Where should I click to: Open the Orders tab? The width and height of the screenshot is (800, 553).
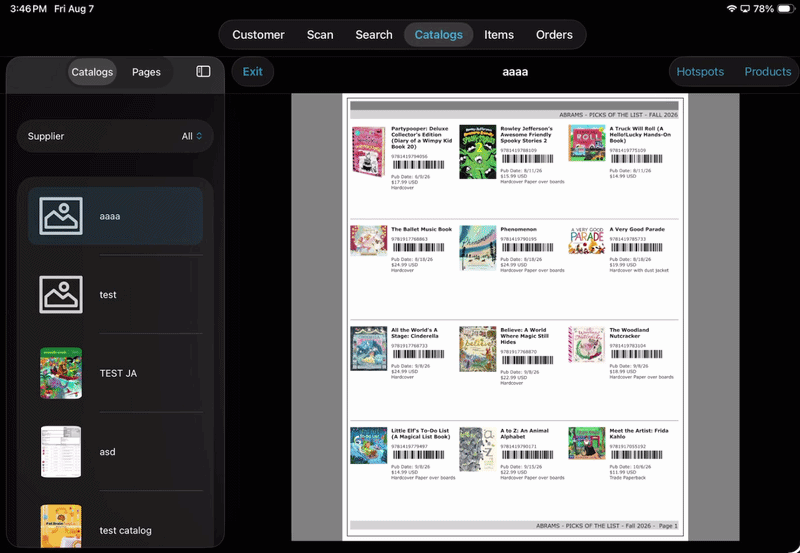pos(554,35)
